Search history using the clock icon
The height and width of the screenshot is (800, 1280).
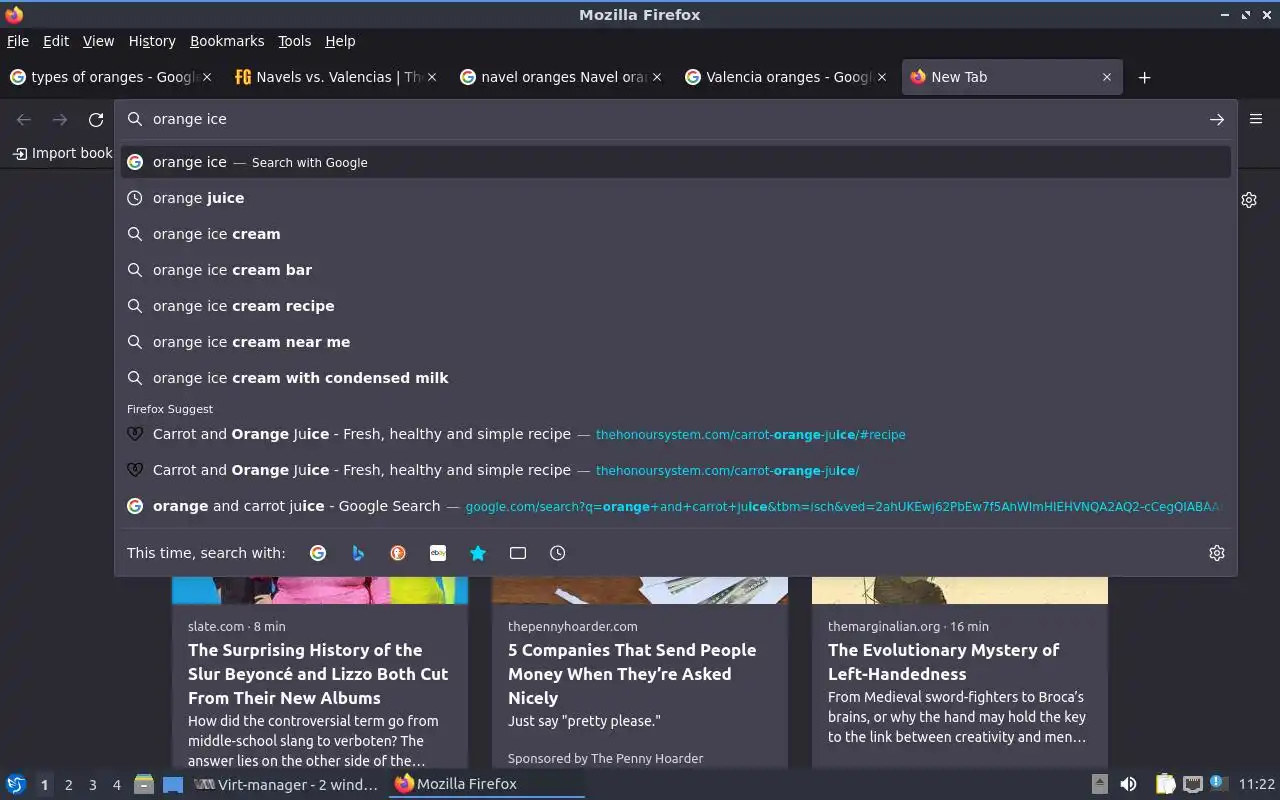coord(558,553)
